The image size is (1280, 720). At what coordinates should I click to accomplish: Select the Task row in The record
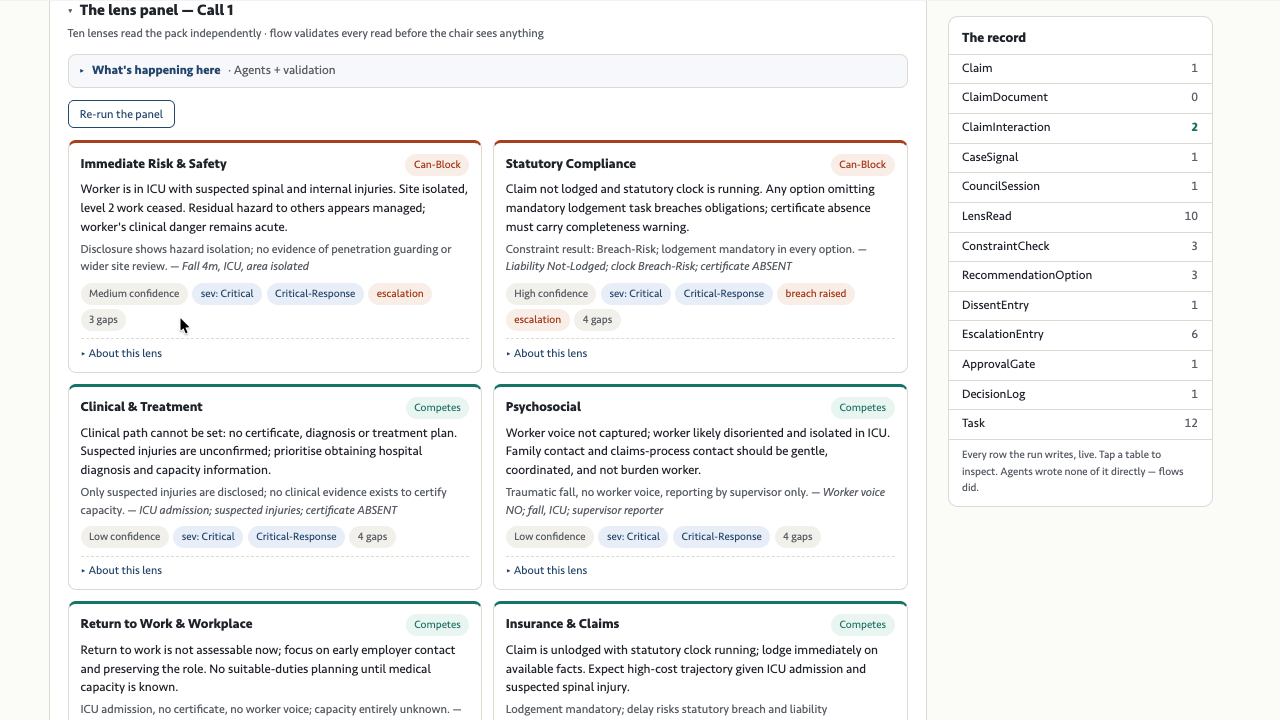1080,423
